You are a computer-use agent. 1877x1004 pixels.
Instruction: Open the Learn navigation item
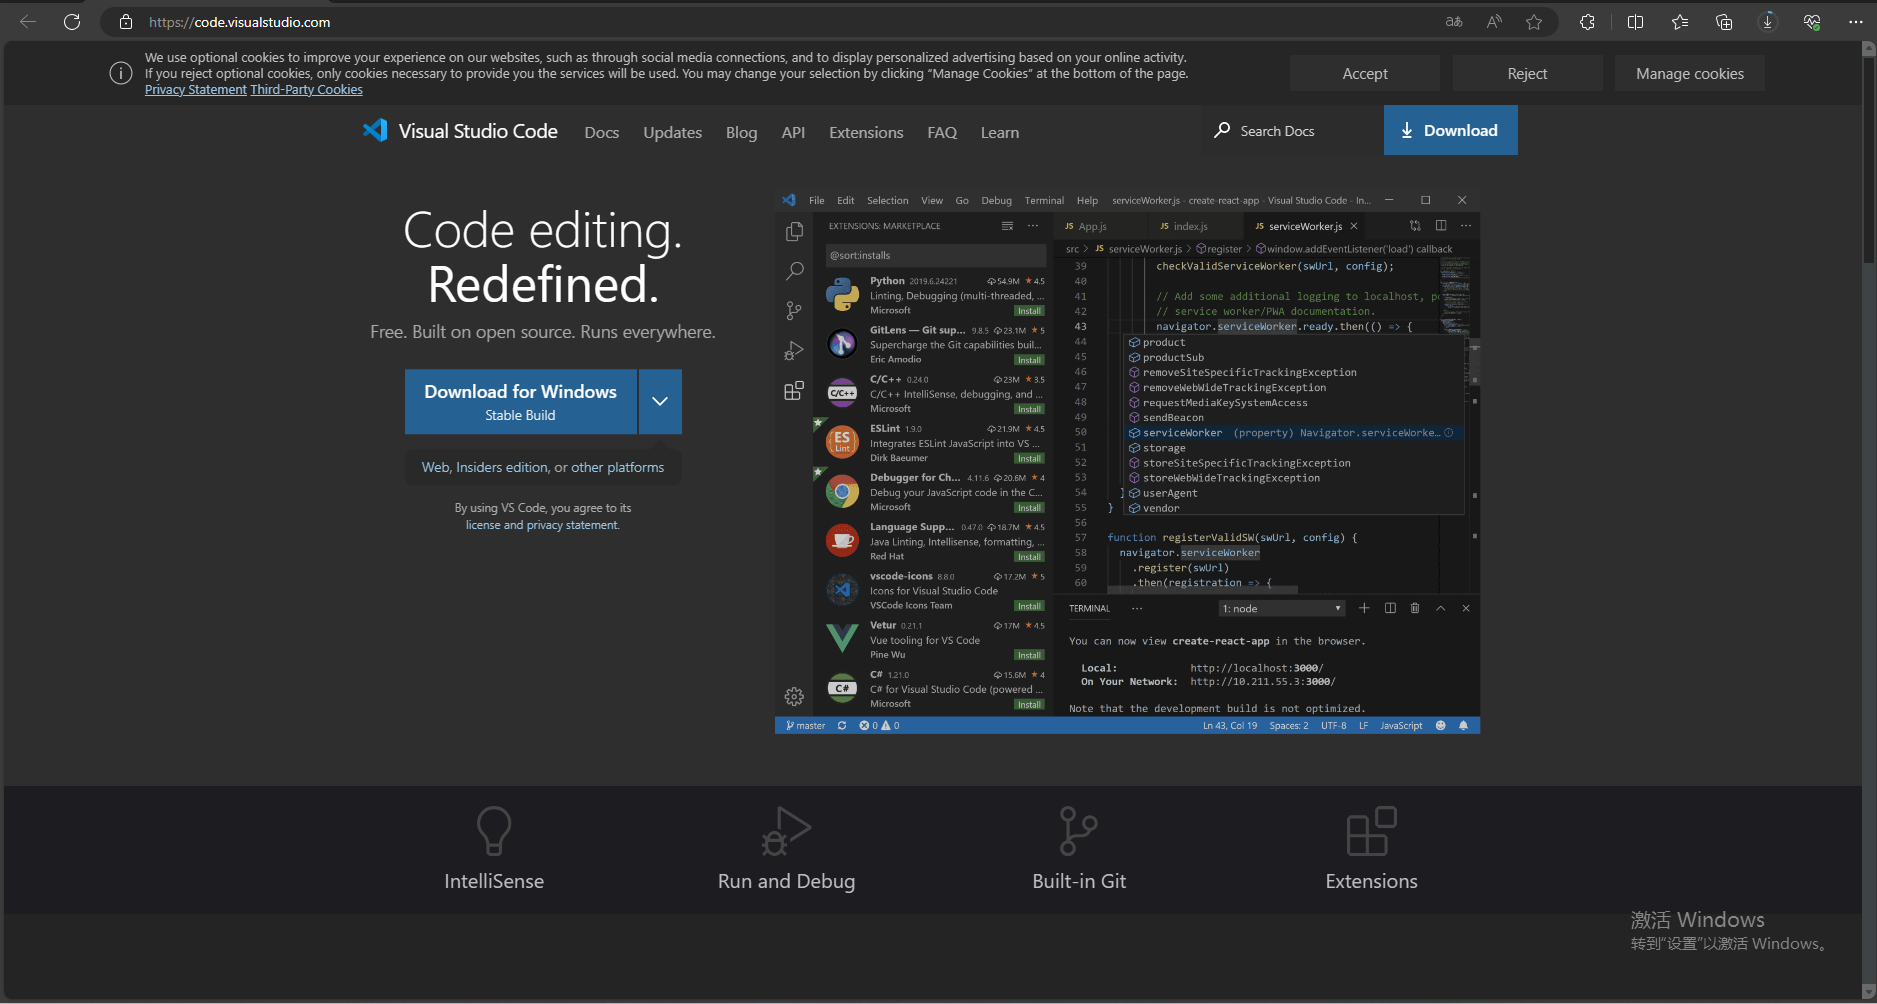point(1000,132)
